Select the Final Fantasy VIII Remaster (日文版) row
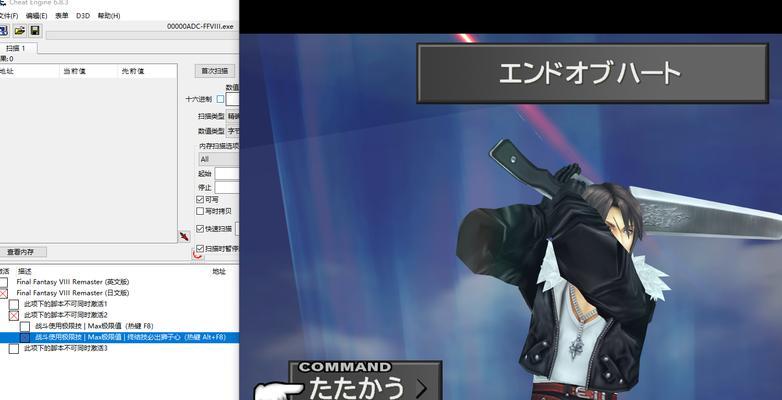Viewport: 782px width, 400px height. pos(72,293)
